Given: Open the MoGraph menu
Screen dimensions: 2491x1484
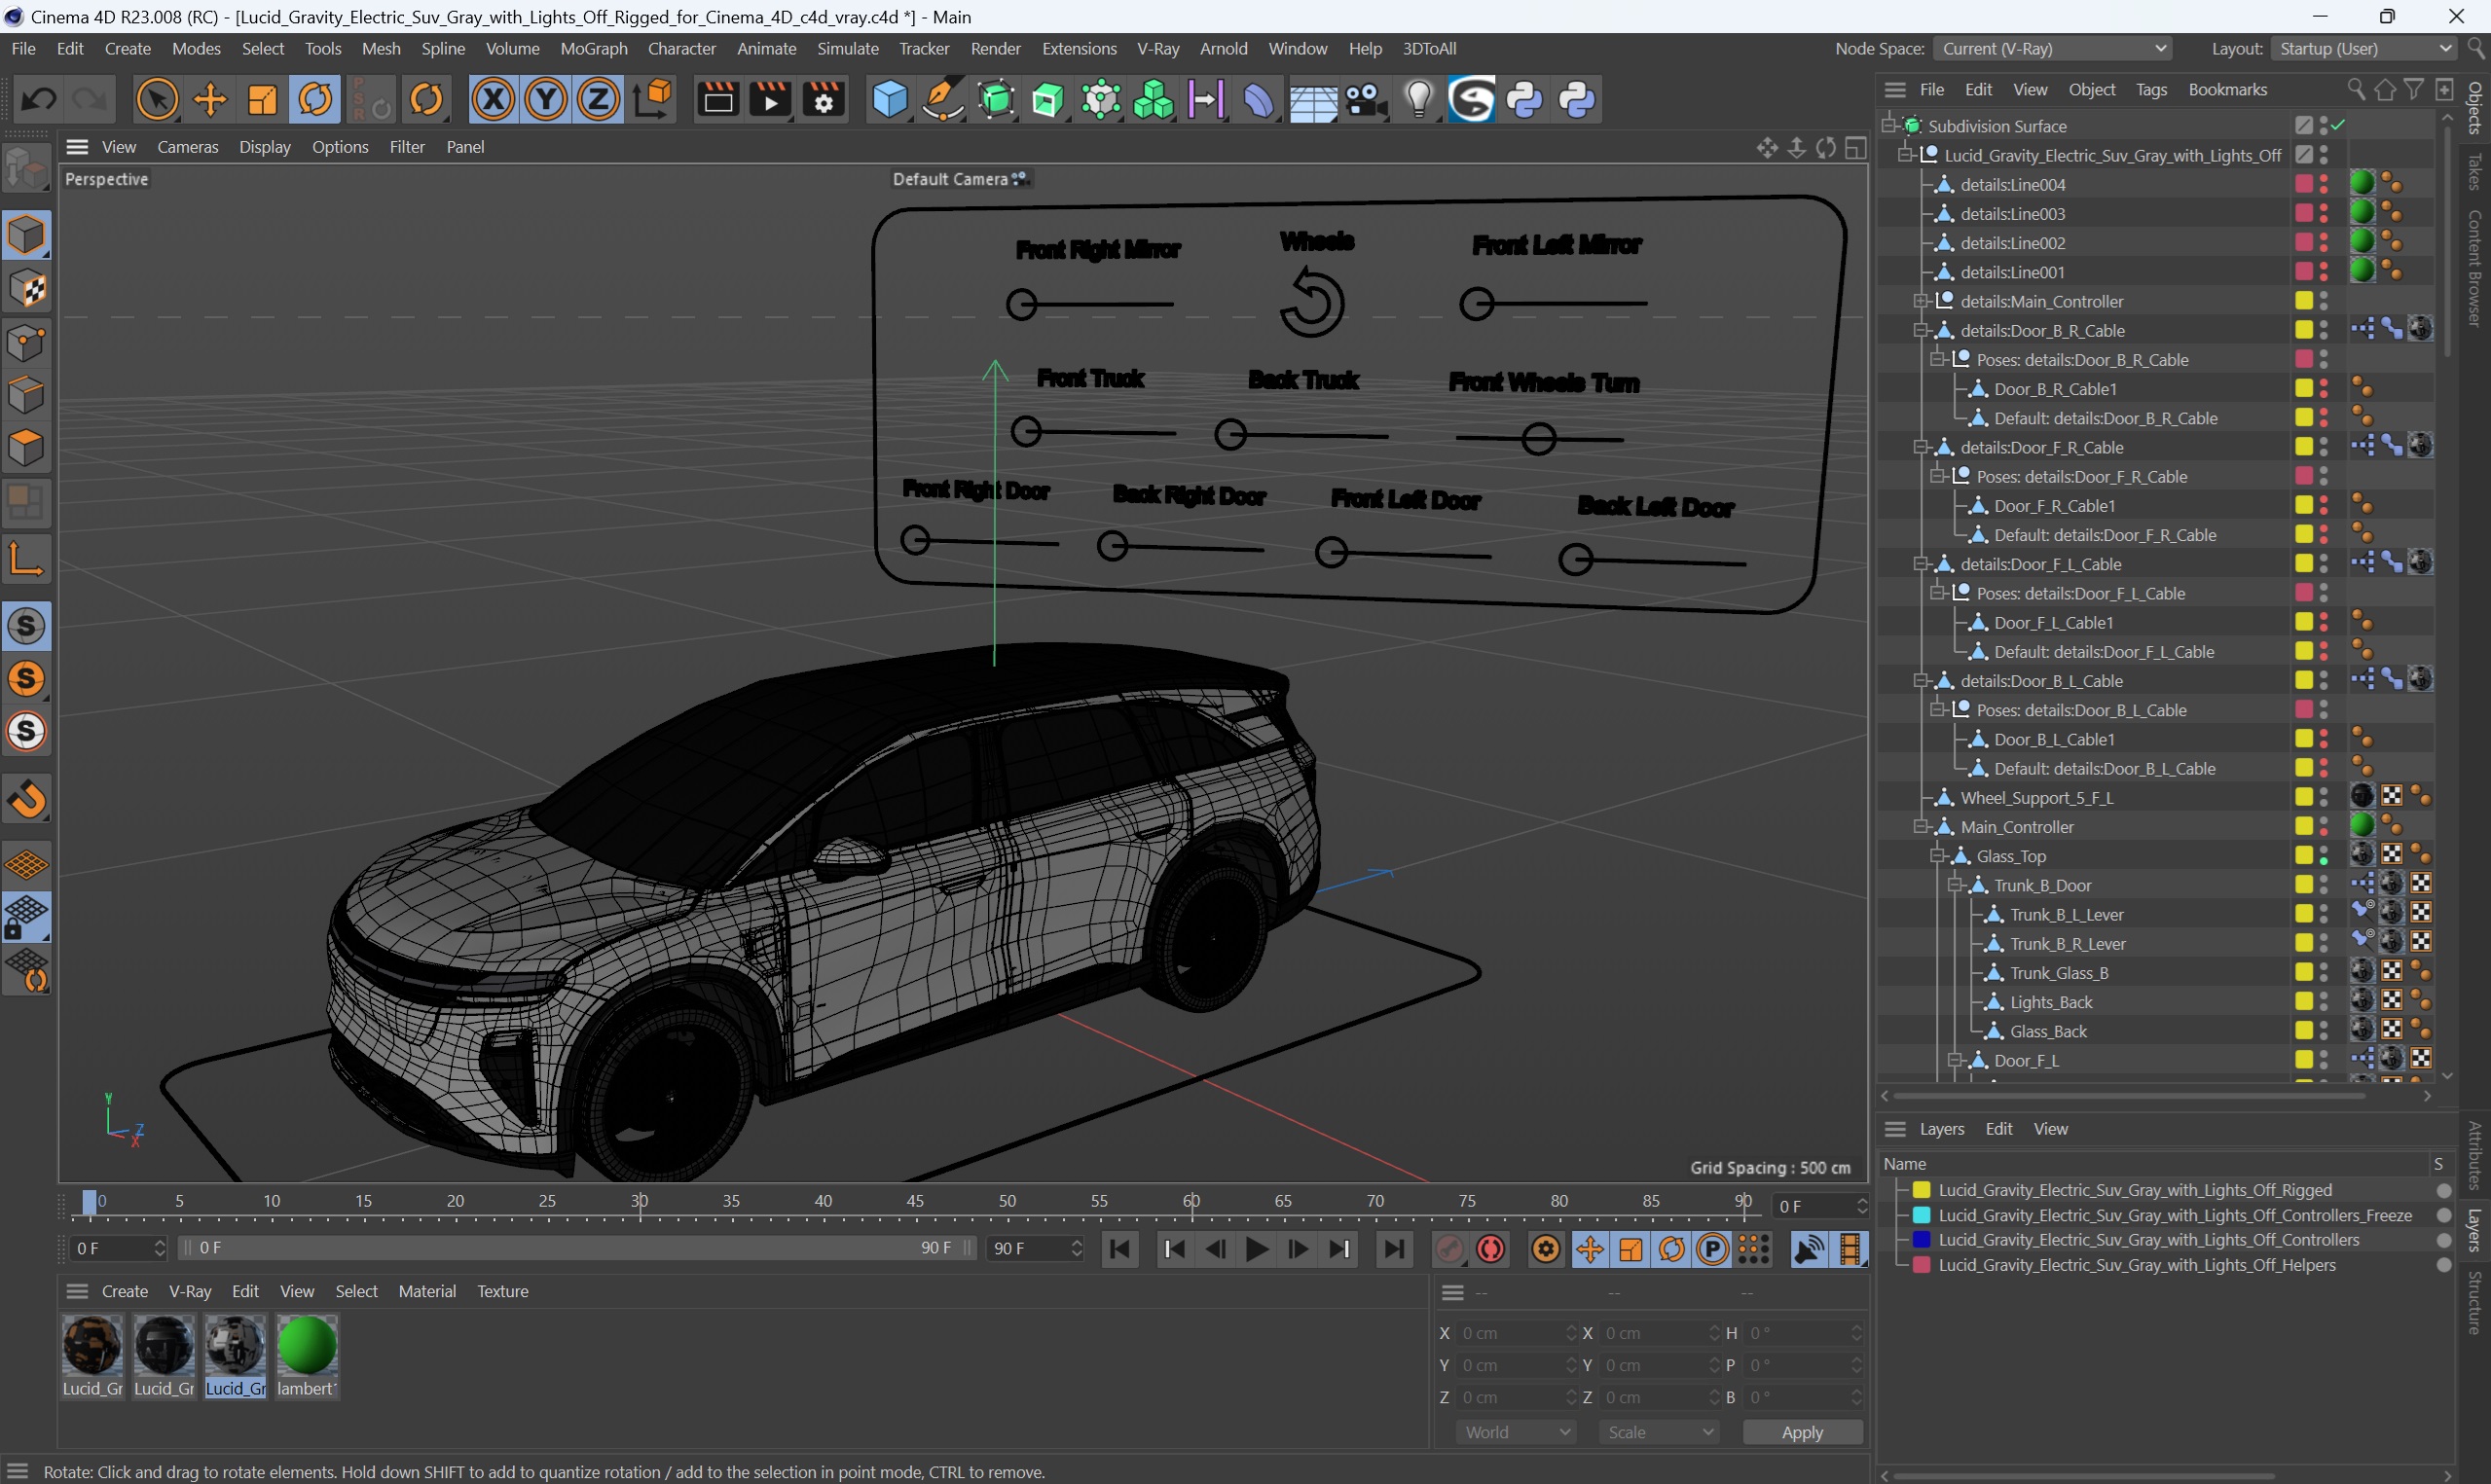Looking at the screenshot, I should (x=594, y=49).
